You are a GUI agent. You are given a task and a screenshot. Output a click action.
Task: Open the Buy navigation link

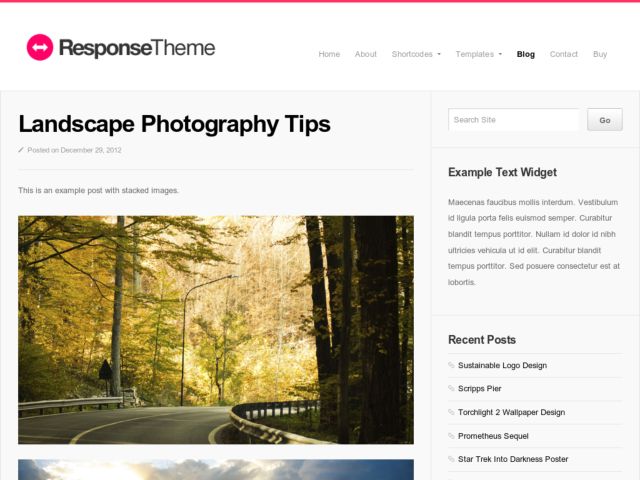click(600, 54)
